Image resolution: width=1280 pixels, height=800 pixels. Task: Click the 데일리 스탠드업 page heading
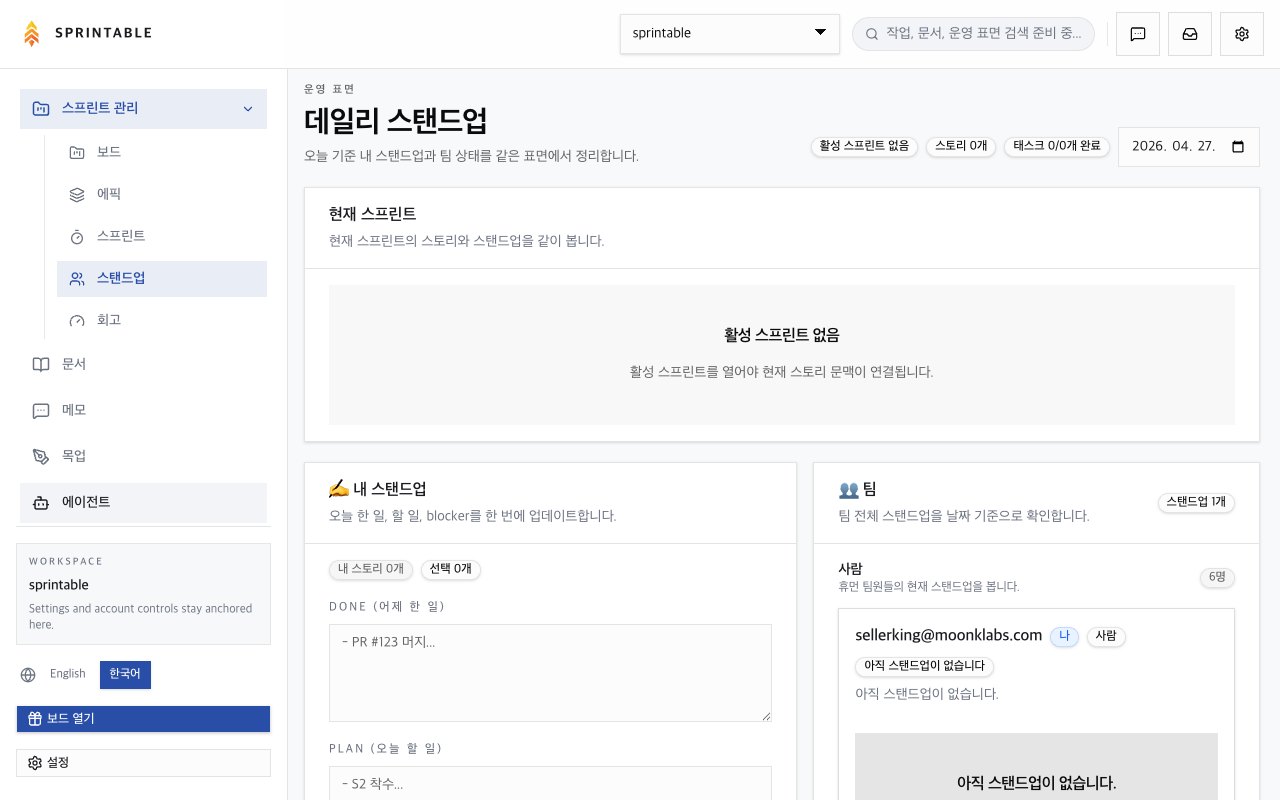pos(396,121)
